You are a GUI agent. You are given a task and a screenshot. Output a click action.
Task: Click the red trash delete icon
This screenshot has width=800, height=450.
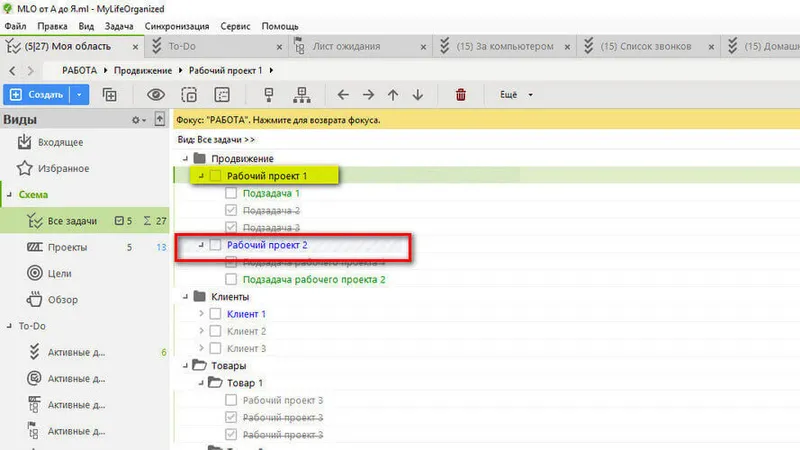click(461, 94)
